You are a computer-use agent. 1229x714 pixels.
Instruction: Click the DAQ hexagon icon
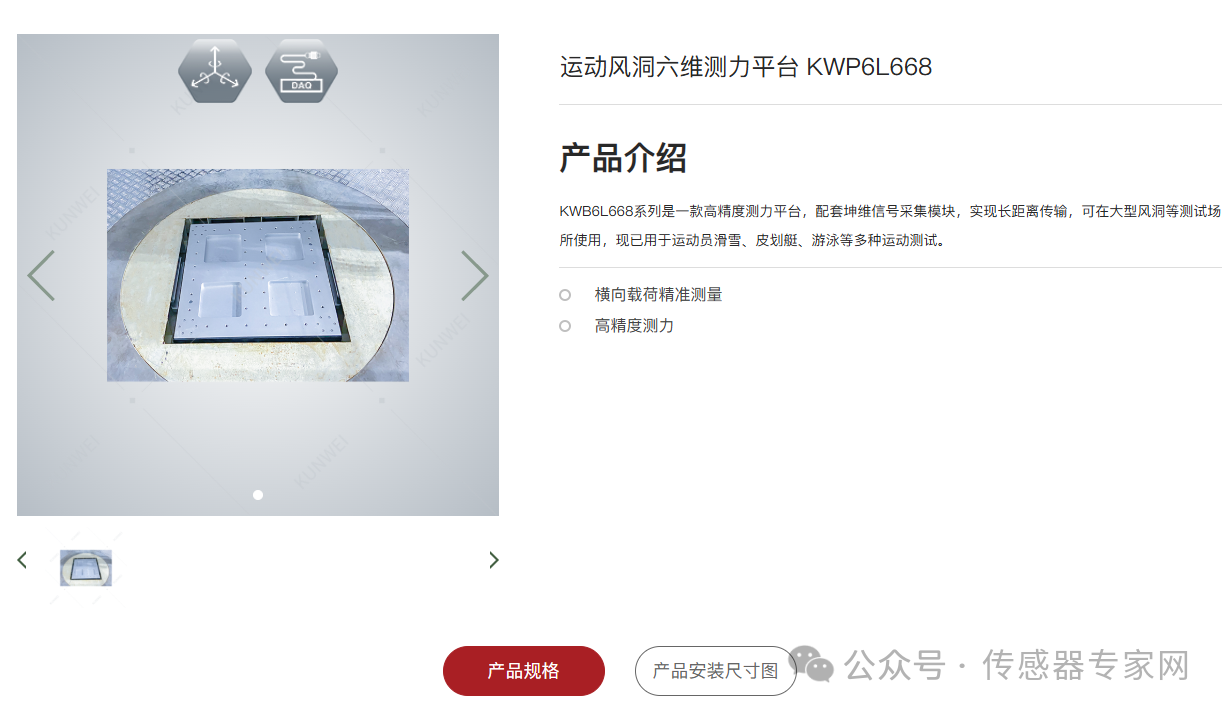pos(301,70)
